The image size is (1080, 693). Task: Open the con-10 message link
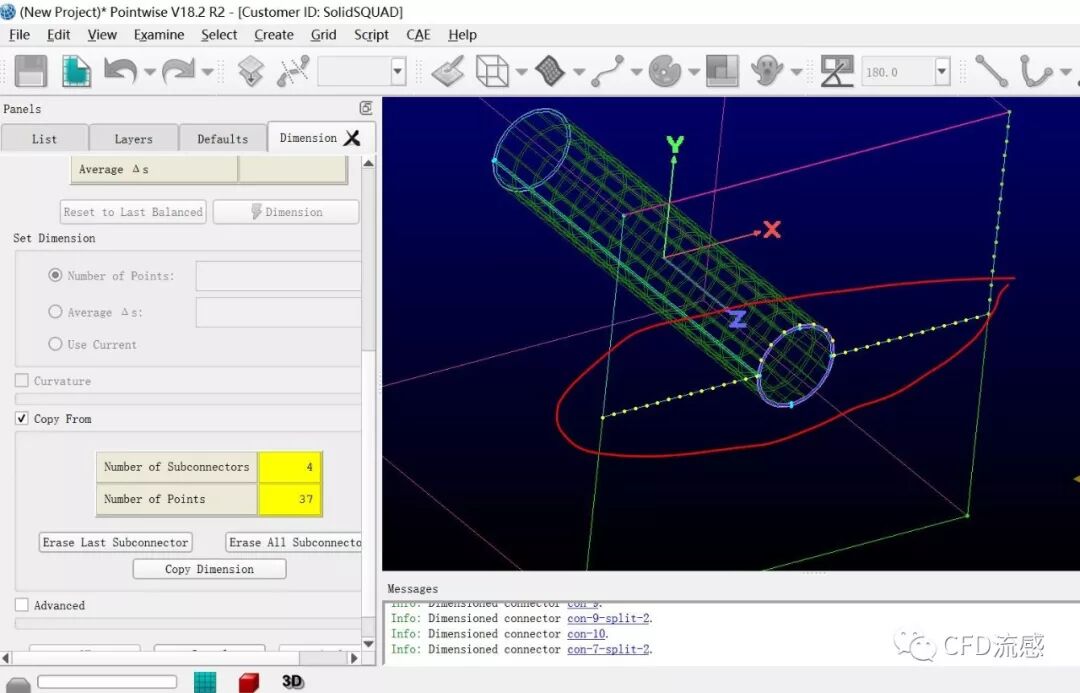tap(586, 633)
